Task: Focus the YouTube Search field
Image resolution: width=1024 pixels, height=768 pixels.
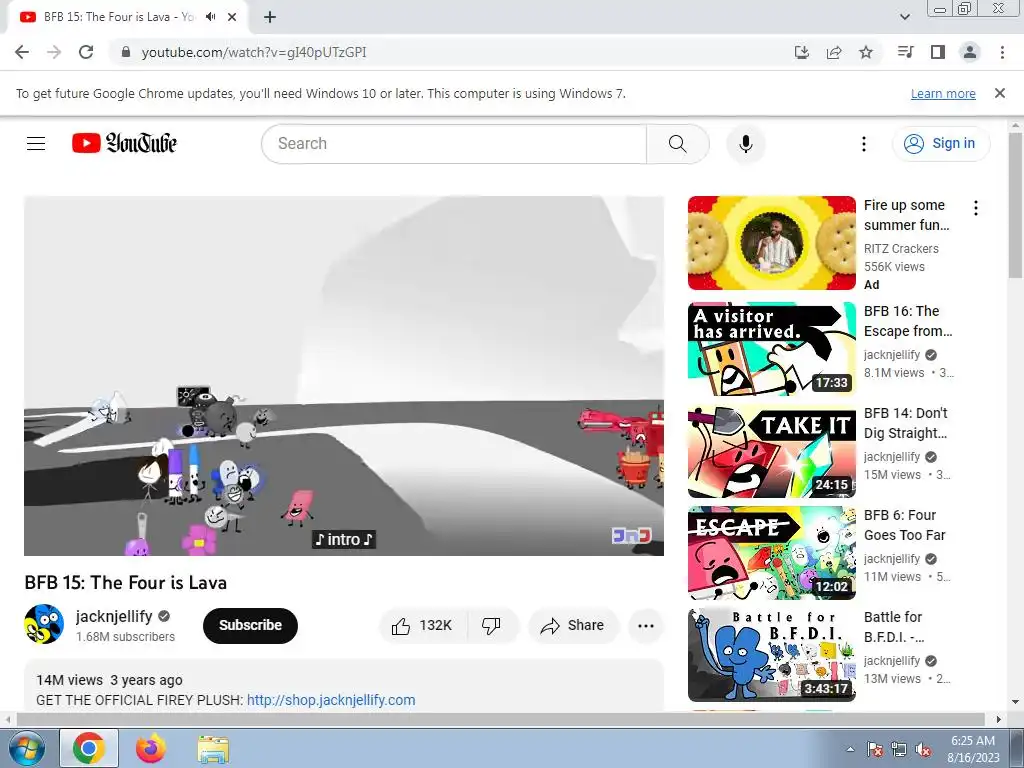Action: coord(454,144)
